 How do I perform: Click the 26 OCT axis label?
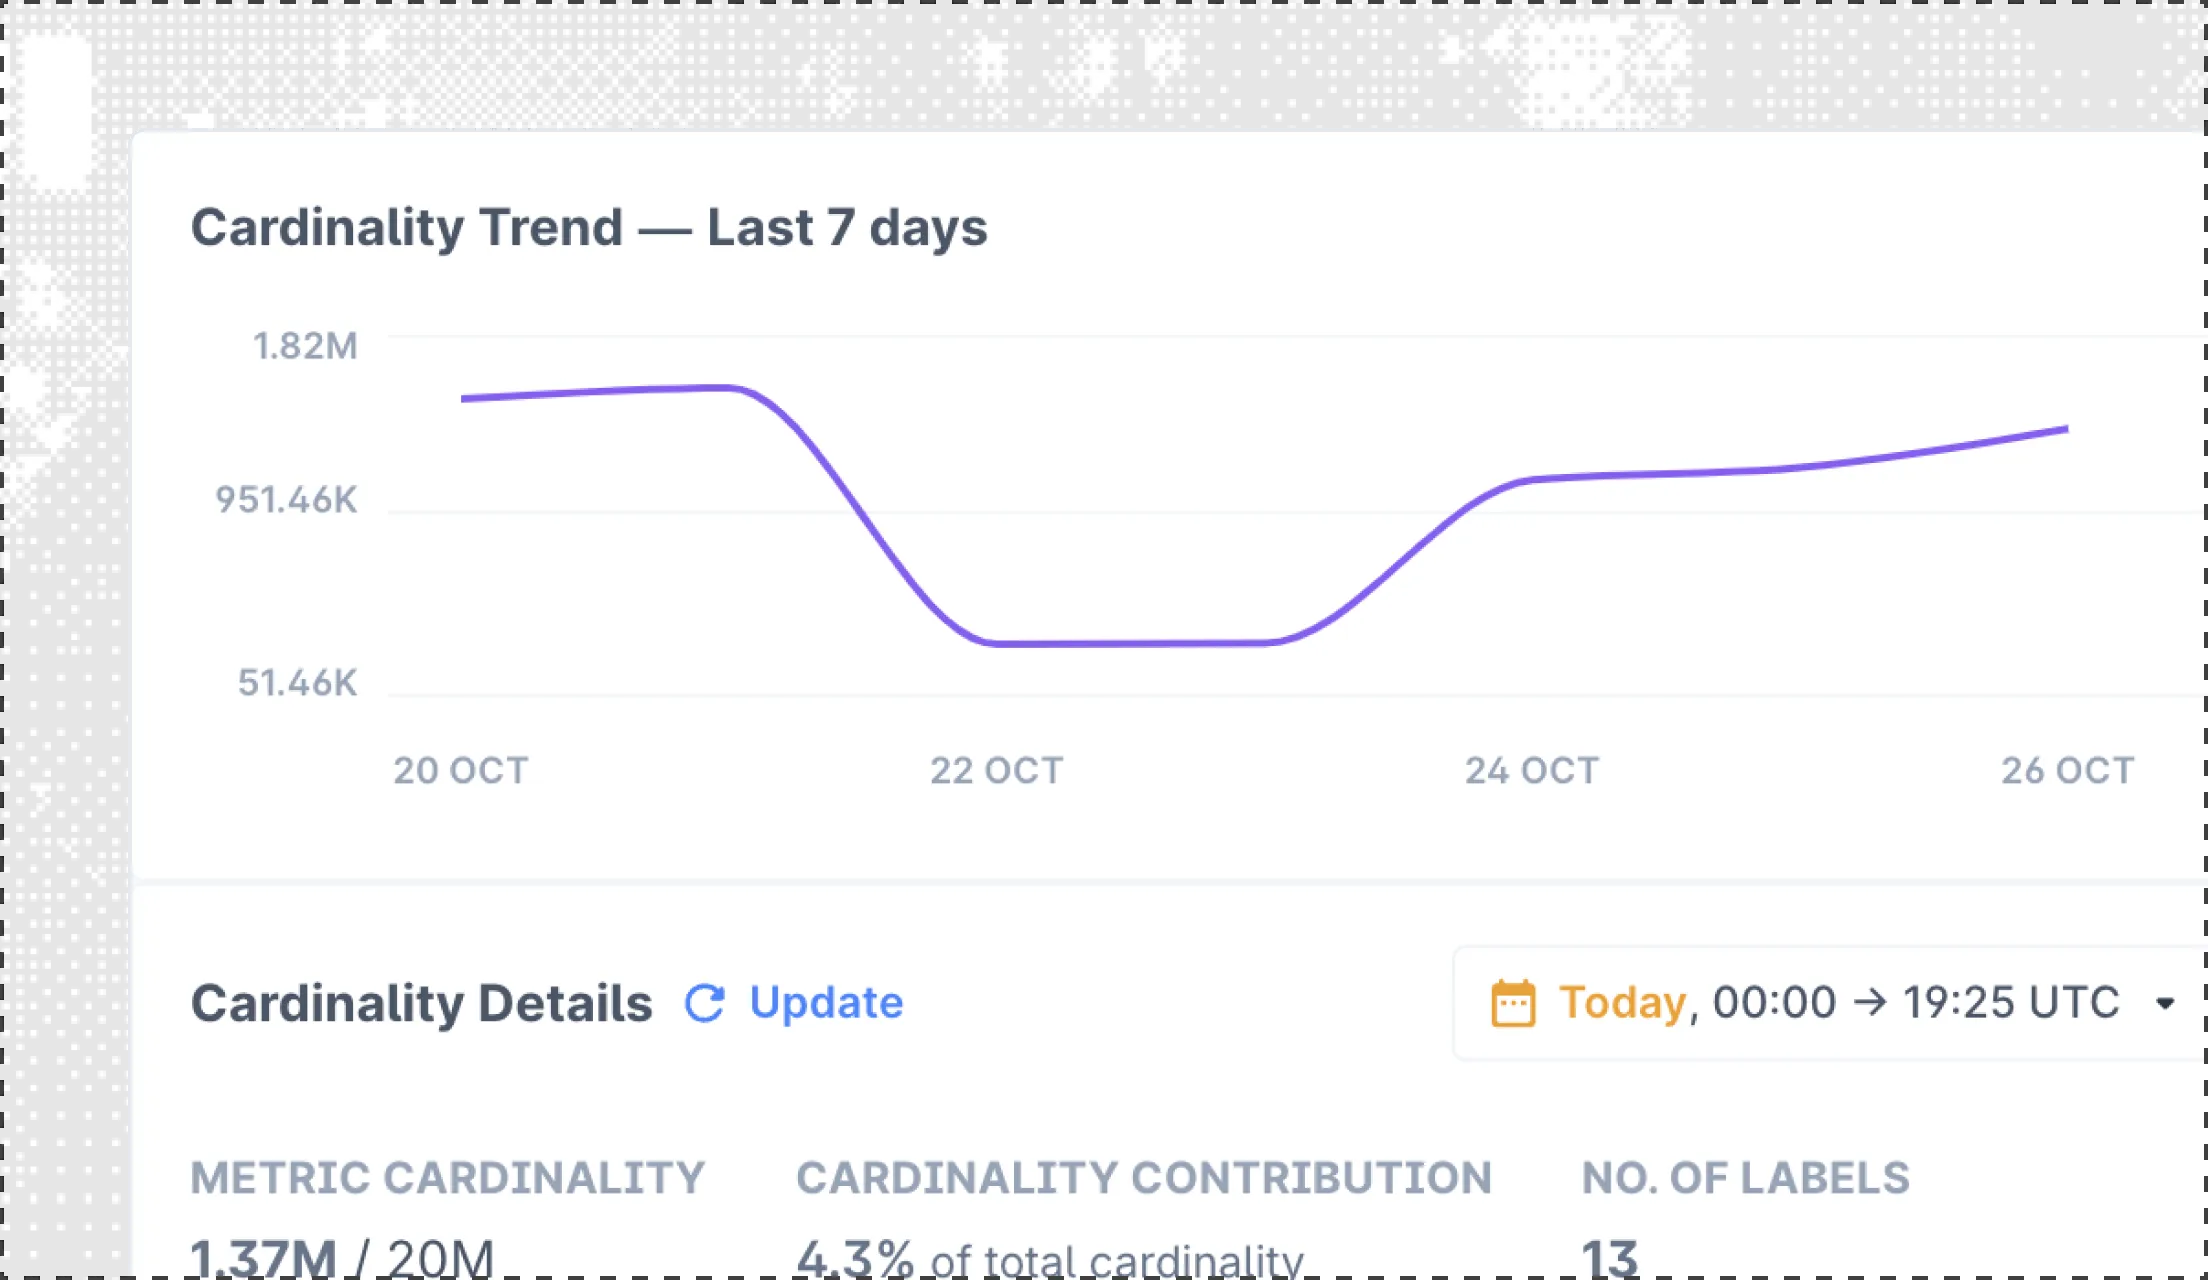click(2067, 771)
